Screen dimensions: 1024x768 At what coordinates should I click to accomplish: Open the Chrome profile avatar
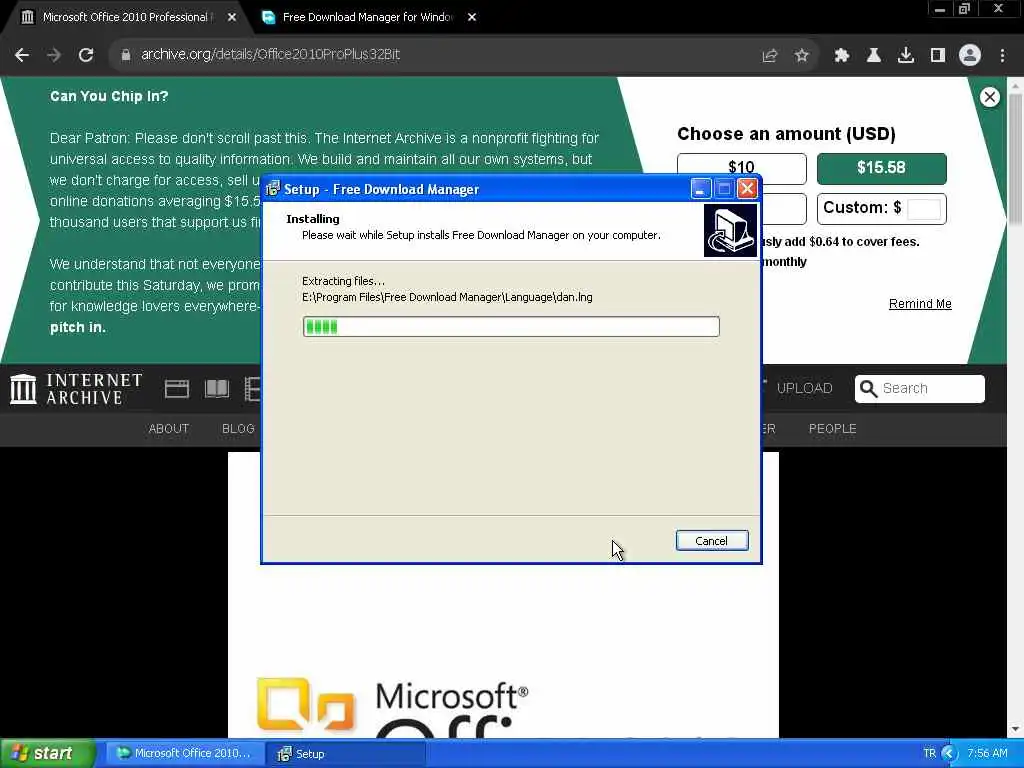[x=970, y=56]
